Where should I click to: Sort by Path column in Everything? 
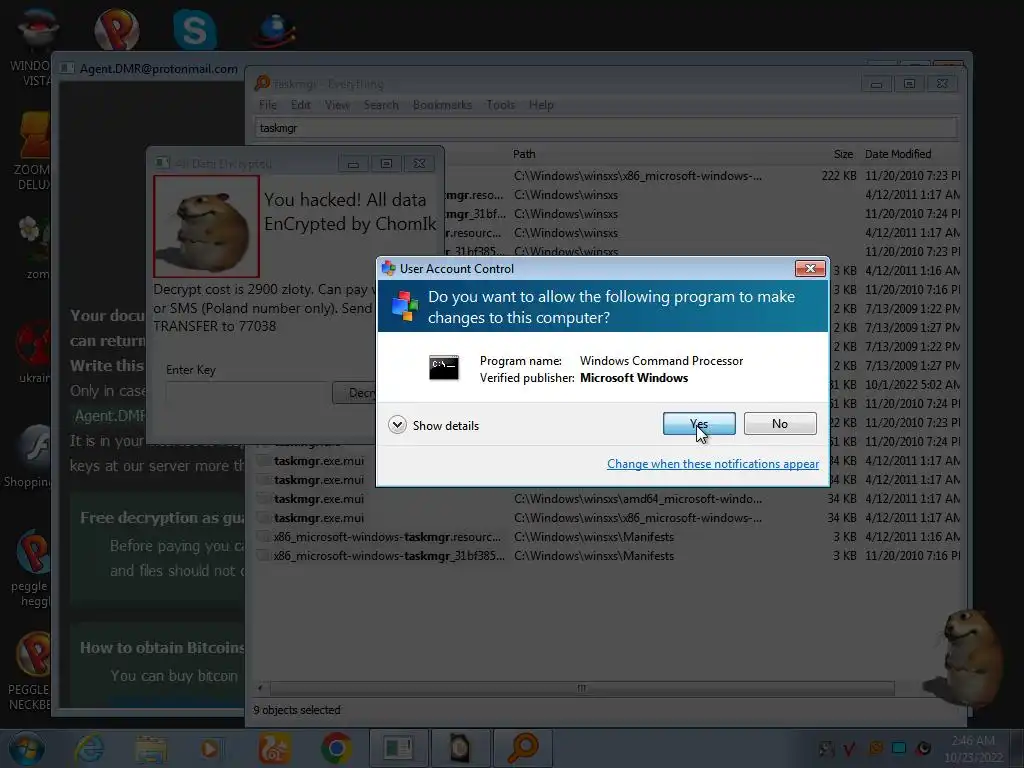click(524, 154)
